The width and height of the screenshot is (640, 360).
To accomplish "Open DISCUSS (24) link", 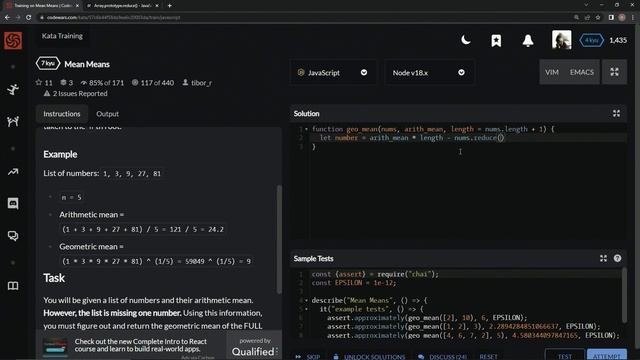I will (442, 356).
